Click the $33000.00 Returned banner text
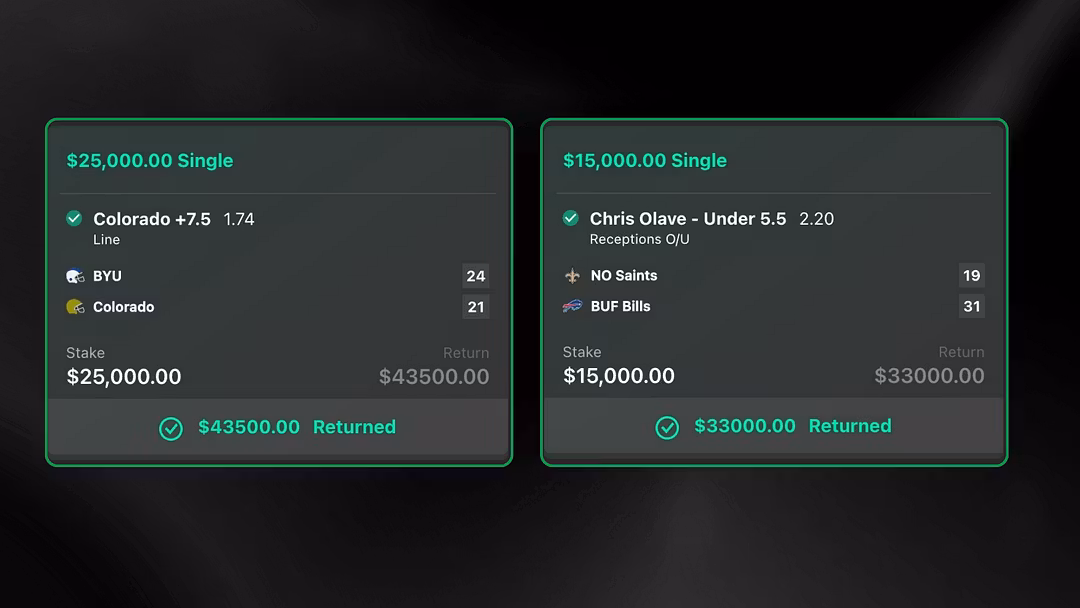Screen dimensions: 1080x608 (x=793, y=426)
